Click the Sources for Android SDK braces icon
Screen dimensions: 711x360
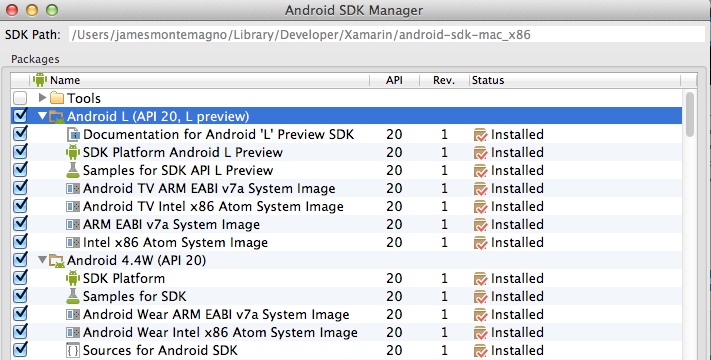tap(73, 350)
